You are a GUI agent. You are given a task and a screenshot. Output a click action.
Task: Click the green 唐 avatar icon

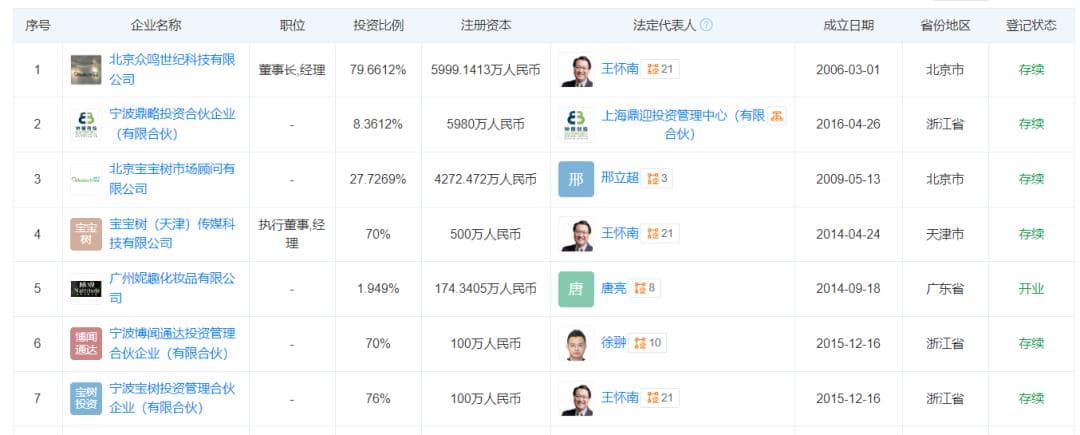click(x=576, y=289)
